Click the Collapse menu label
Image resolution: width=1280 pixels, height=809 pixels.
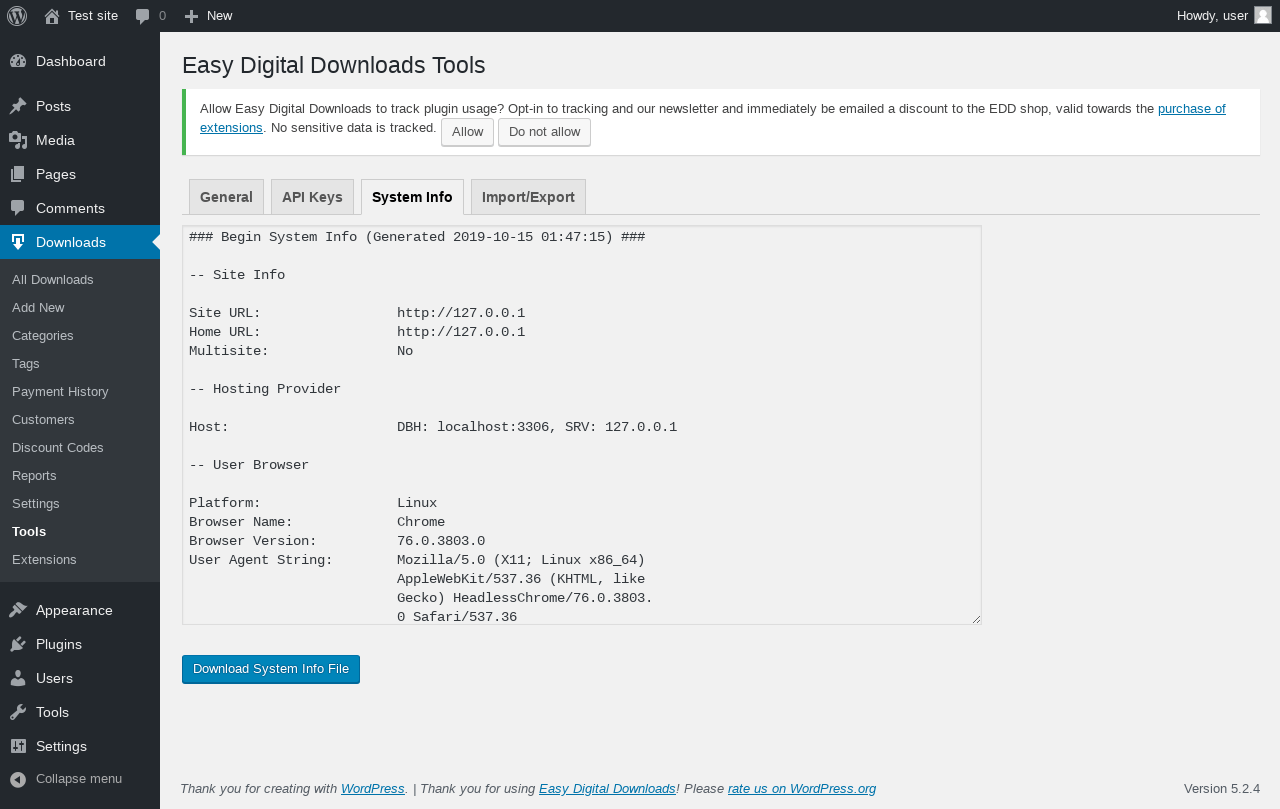click(x=79, y=778)
